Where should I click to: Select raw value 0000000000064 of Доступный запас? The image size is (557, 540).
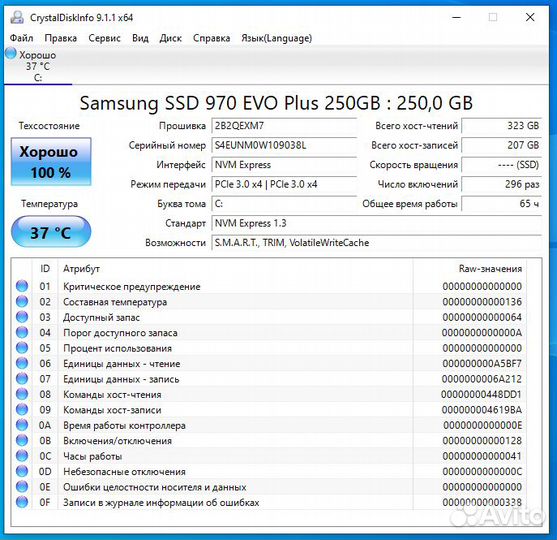click(x=482, y=317)
